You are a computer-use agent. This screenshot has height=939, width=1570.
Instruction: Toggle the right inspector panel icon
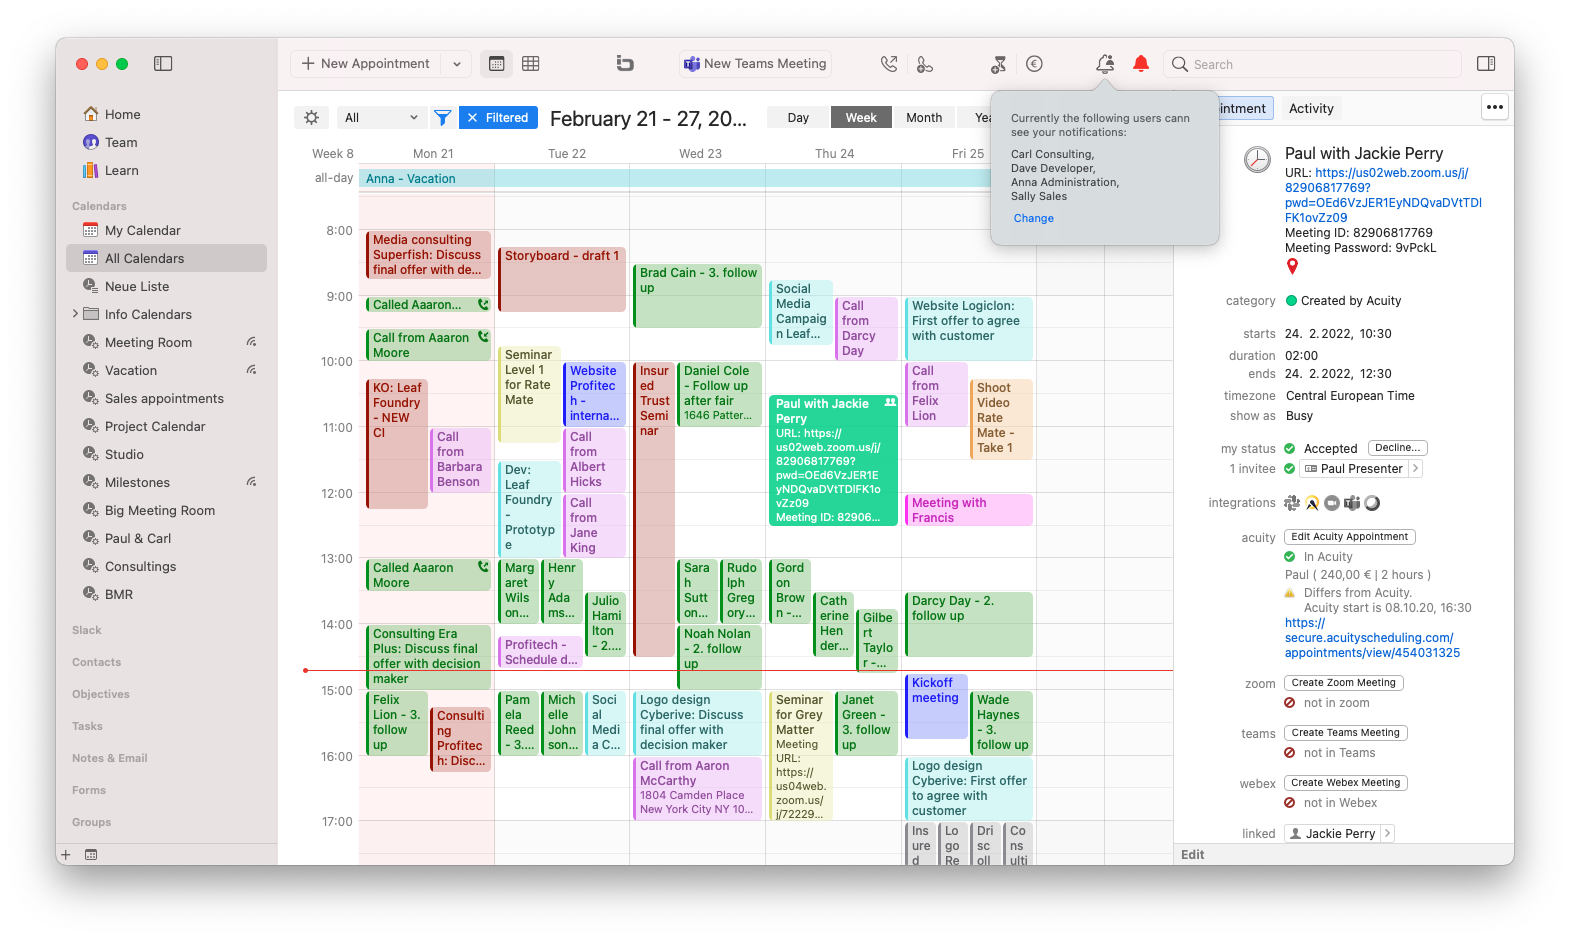[1486, 64]
